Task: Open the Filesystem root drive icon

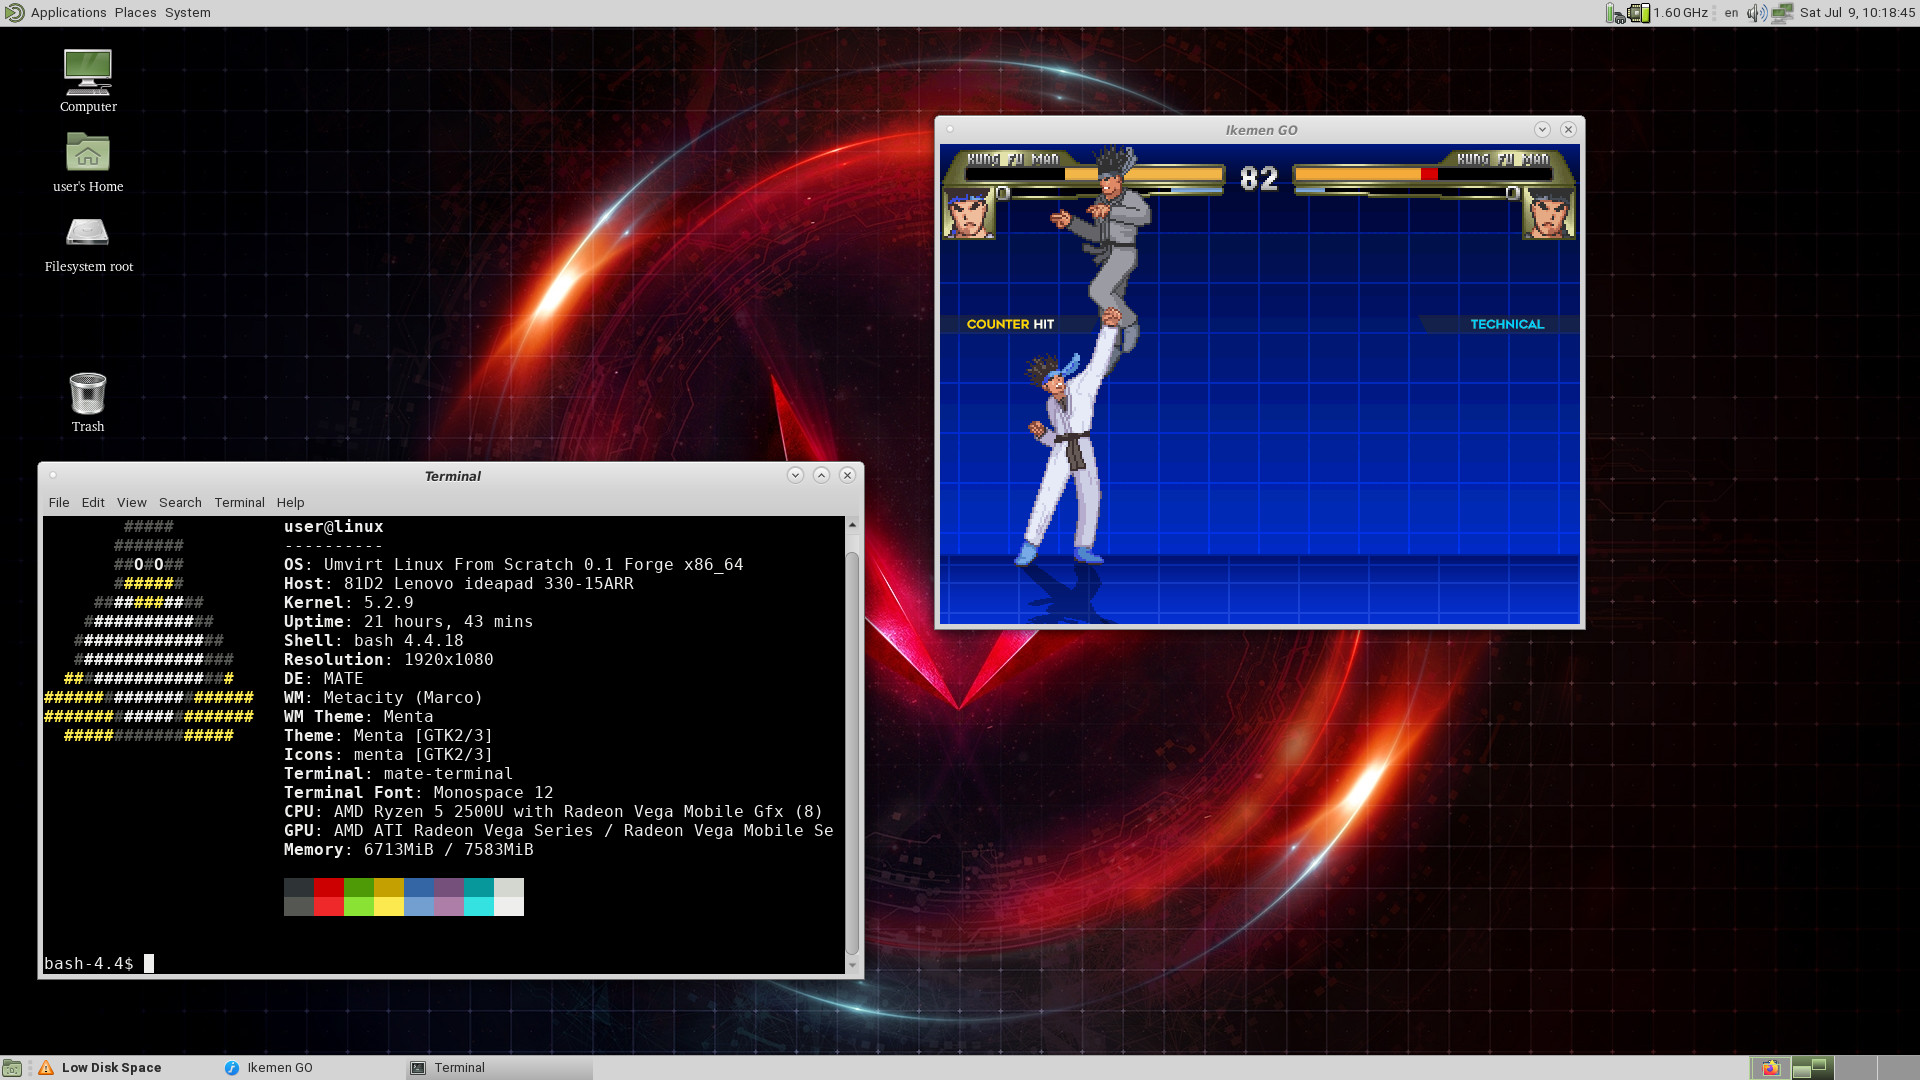Action: point(88,233)
